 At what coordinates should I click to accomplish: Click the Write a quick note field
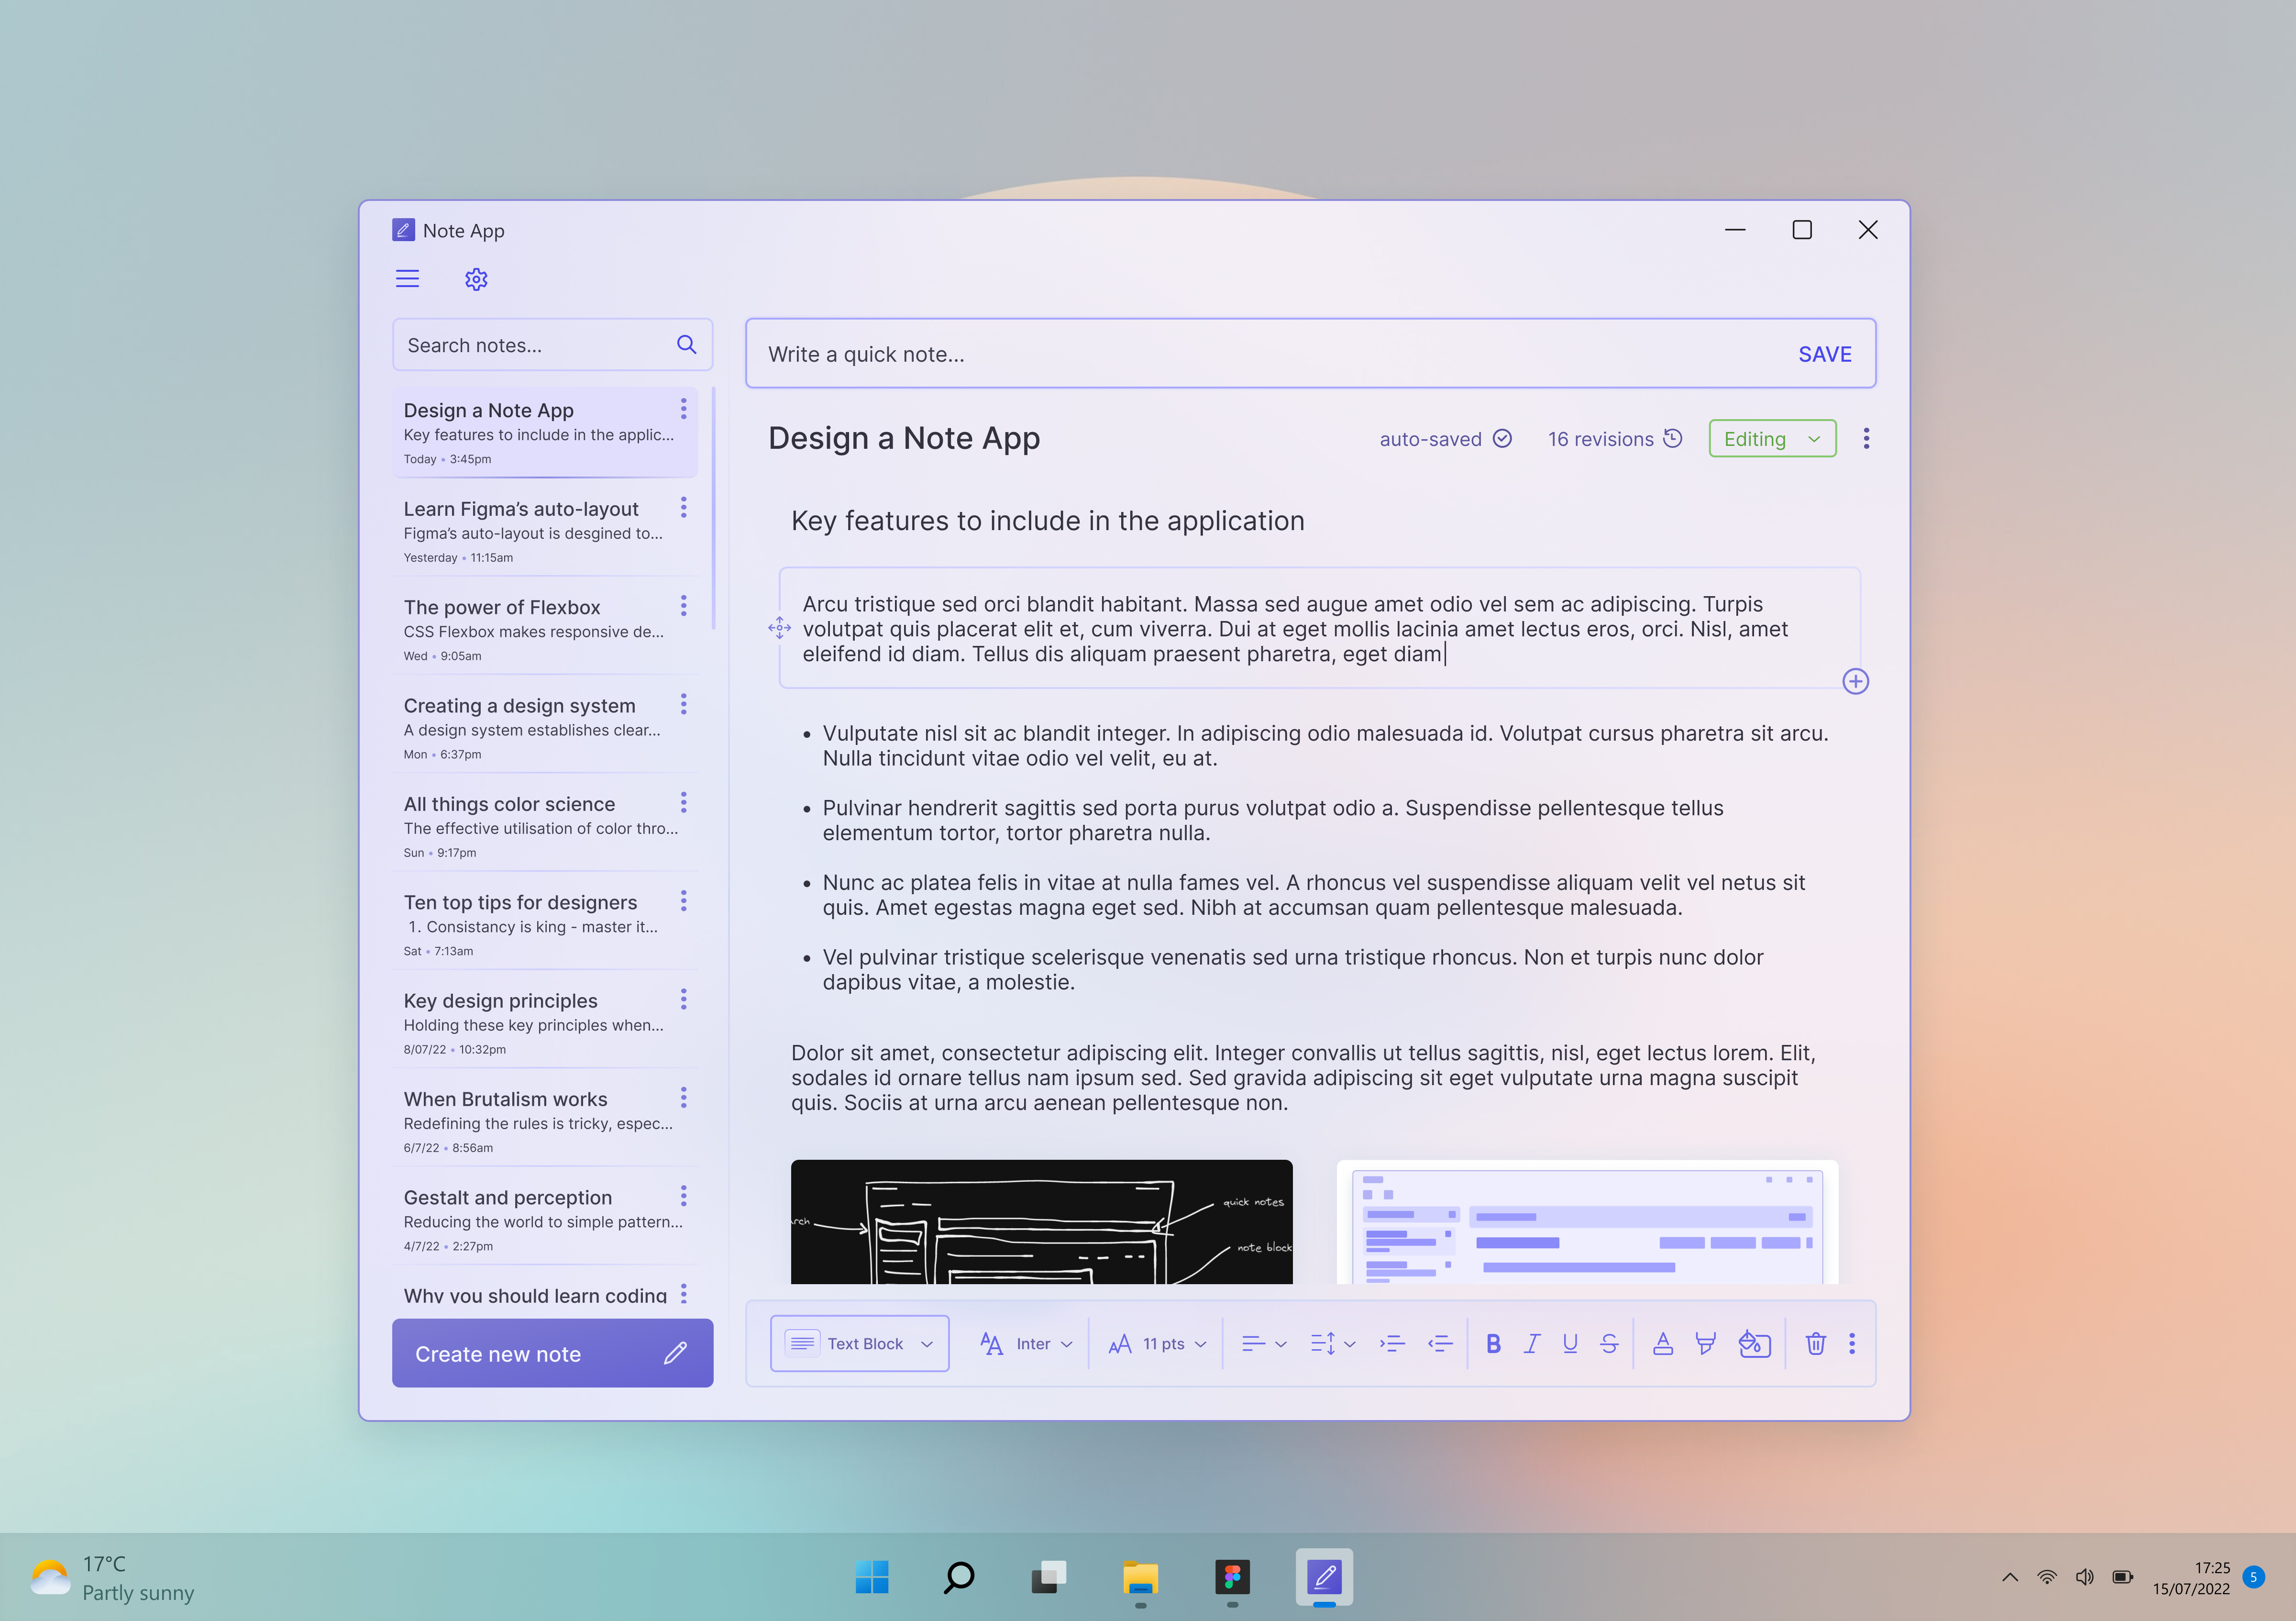[1100, 353]
